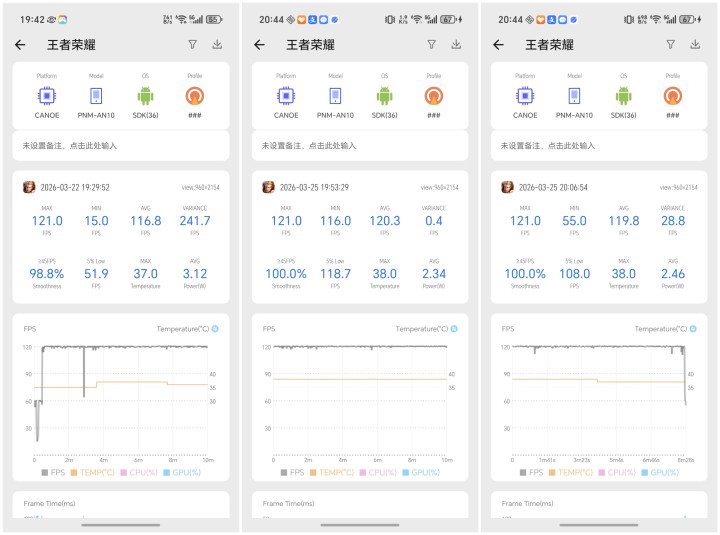720x535 pixels.
Task: Tap remark note field in middle screenshot
Action: tap(360, 146)
